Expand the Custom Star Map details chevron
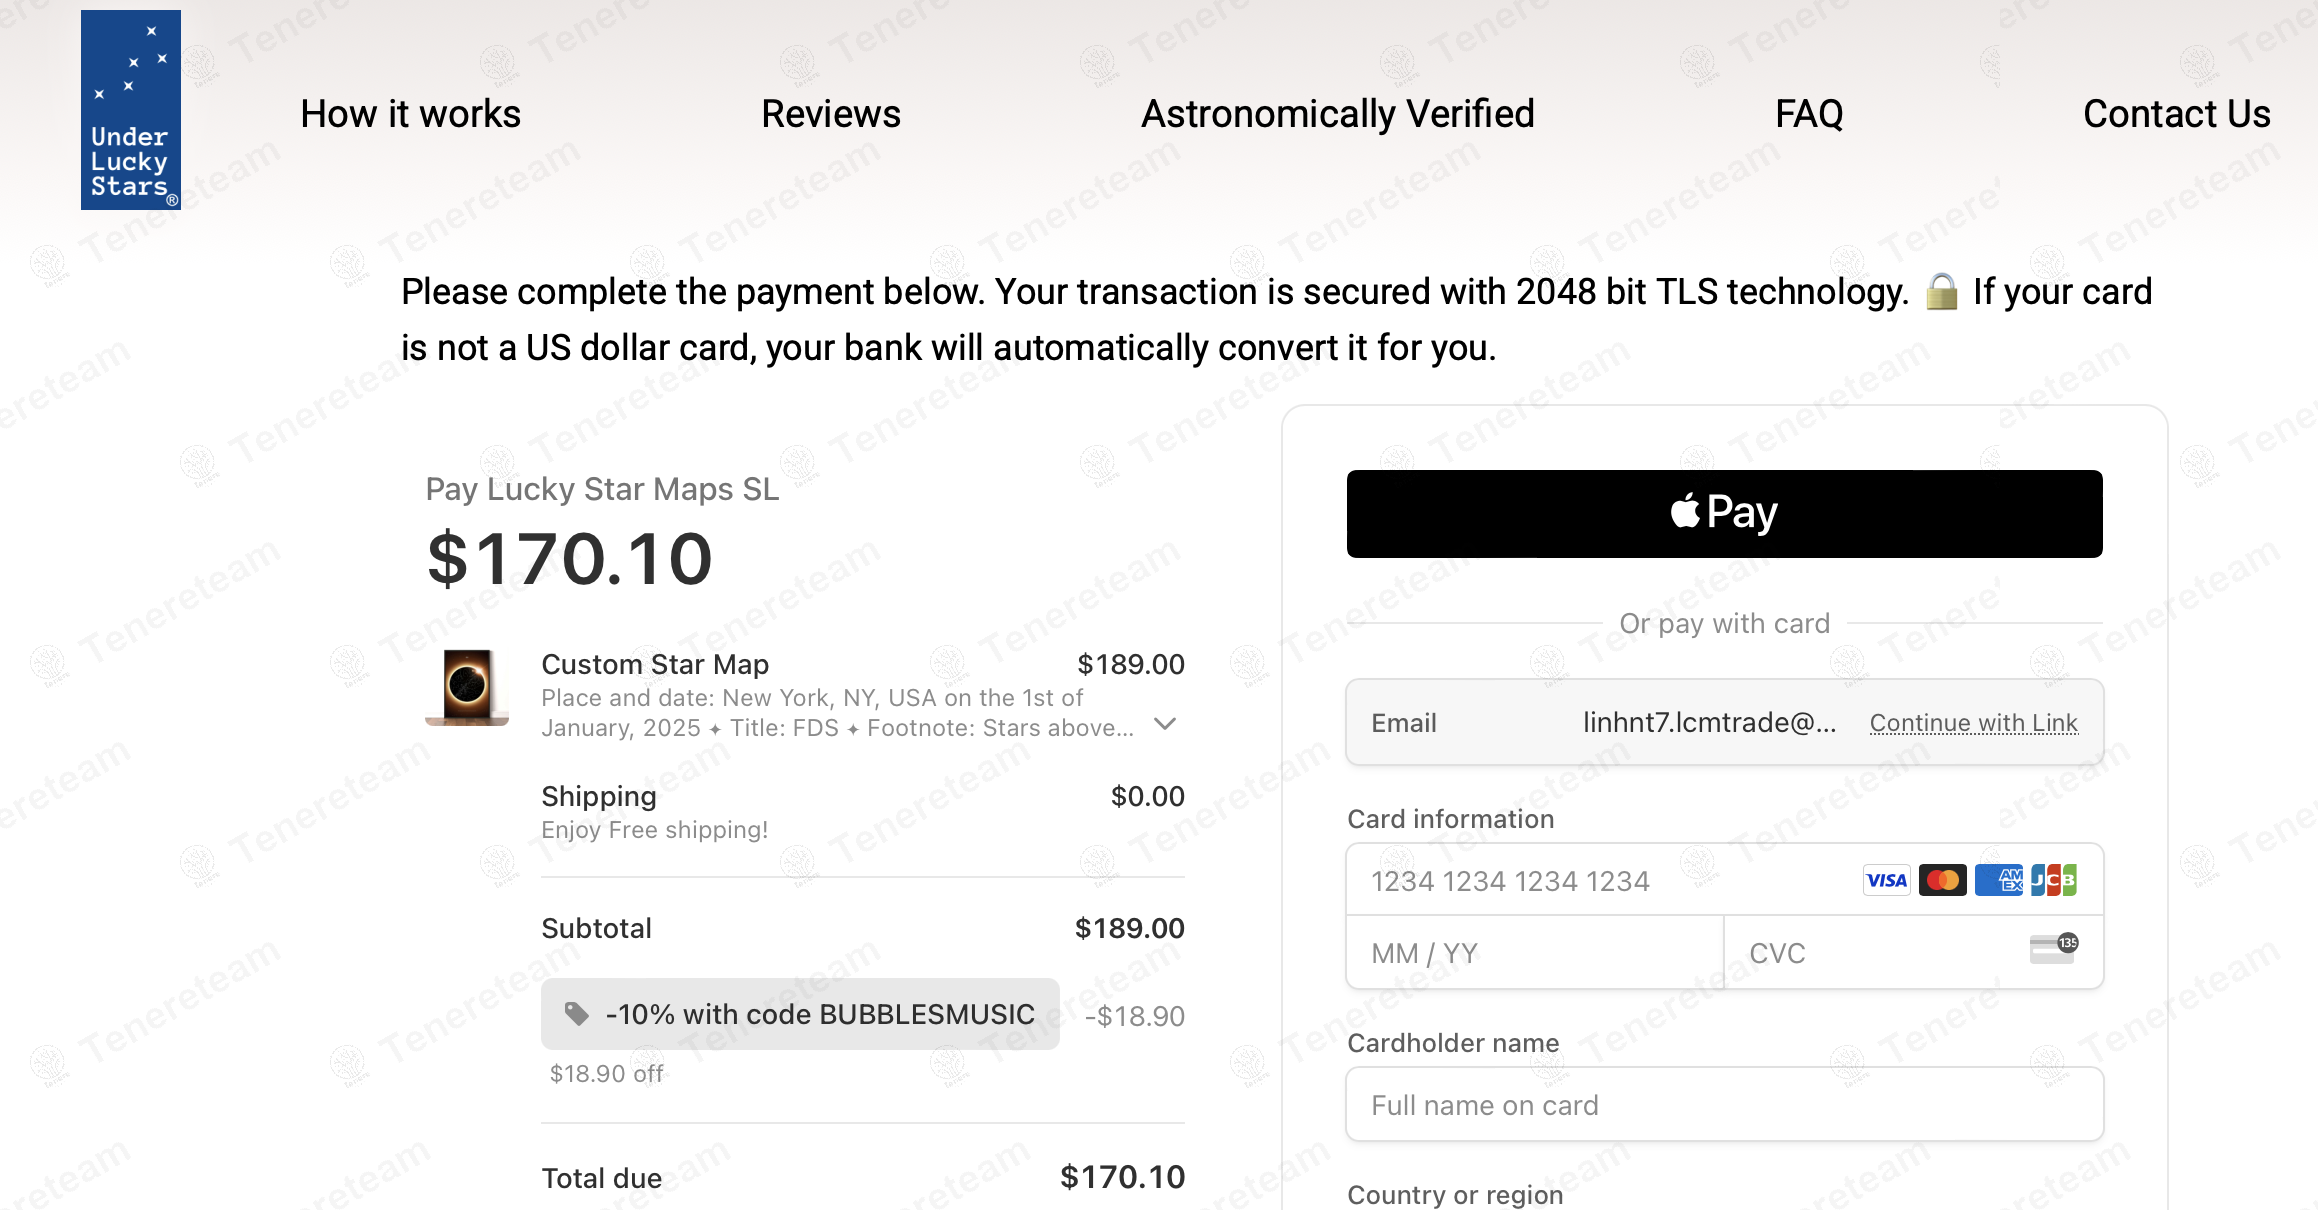Screen dimensions: 2318x1210 pos(1165,724)
